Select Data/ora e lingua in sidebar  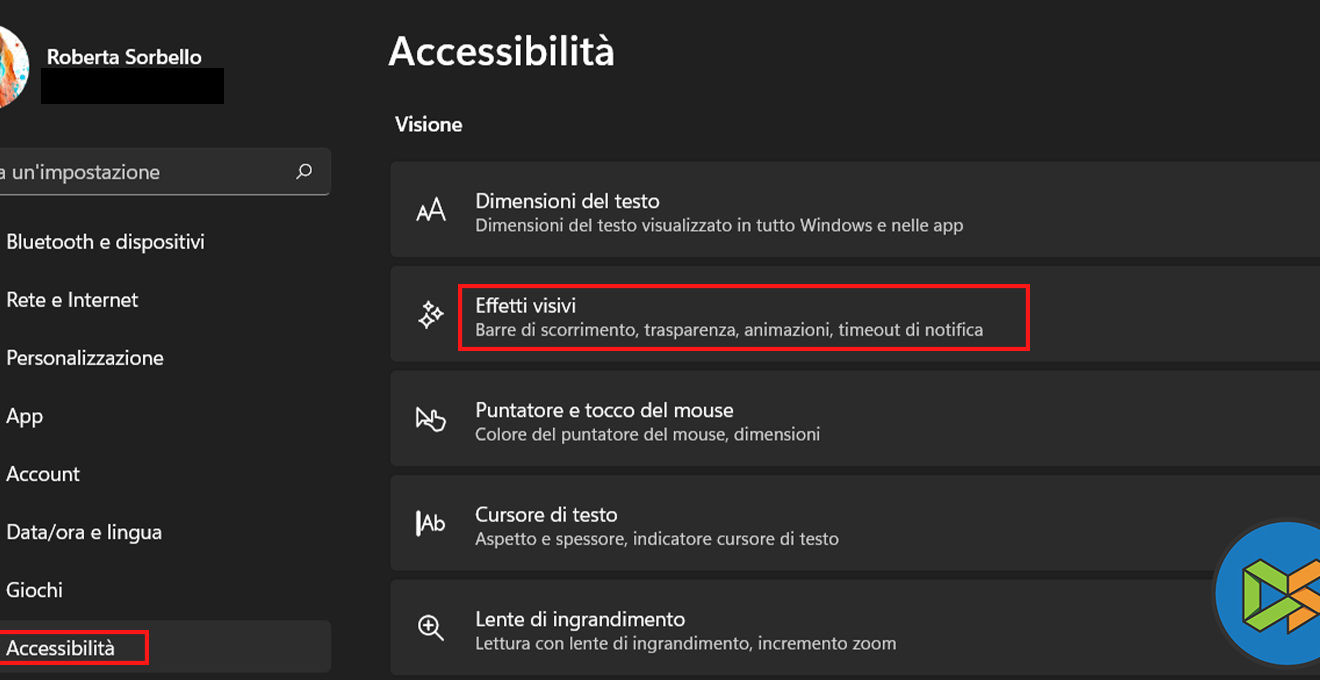[84, 532]
